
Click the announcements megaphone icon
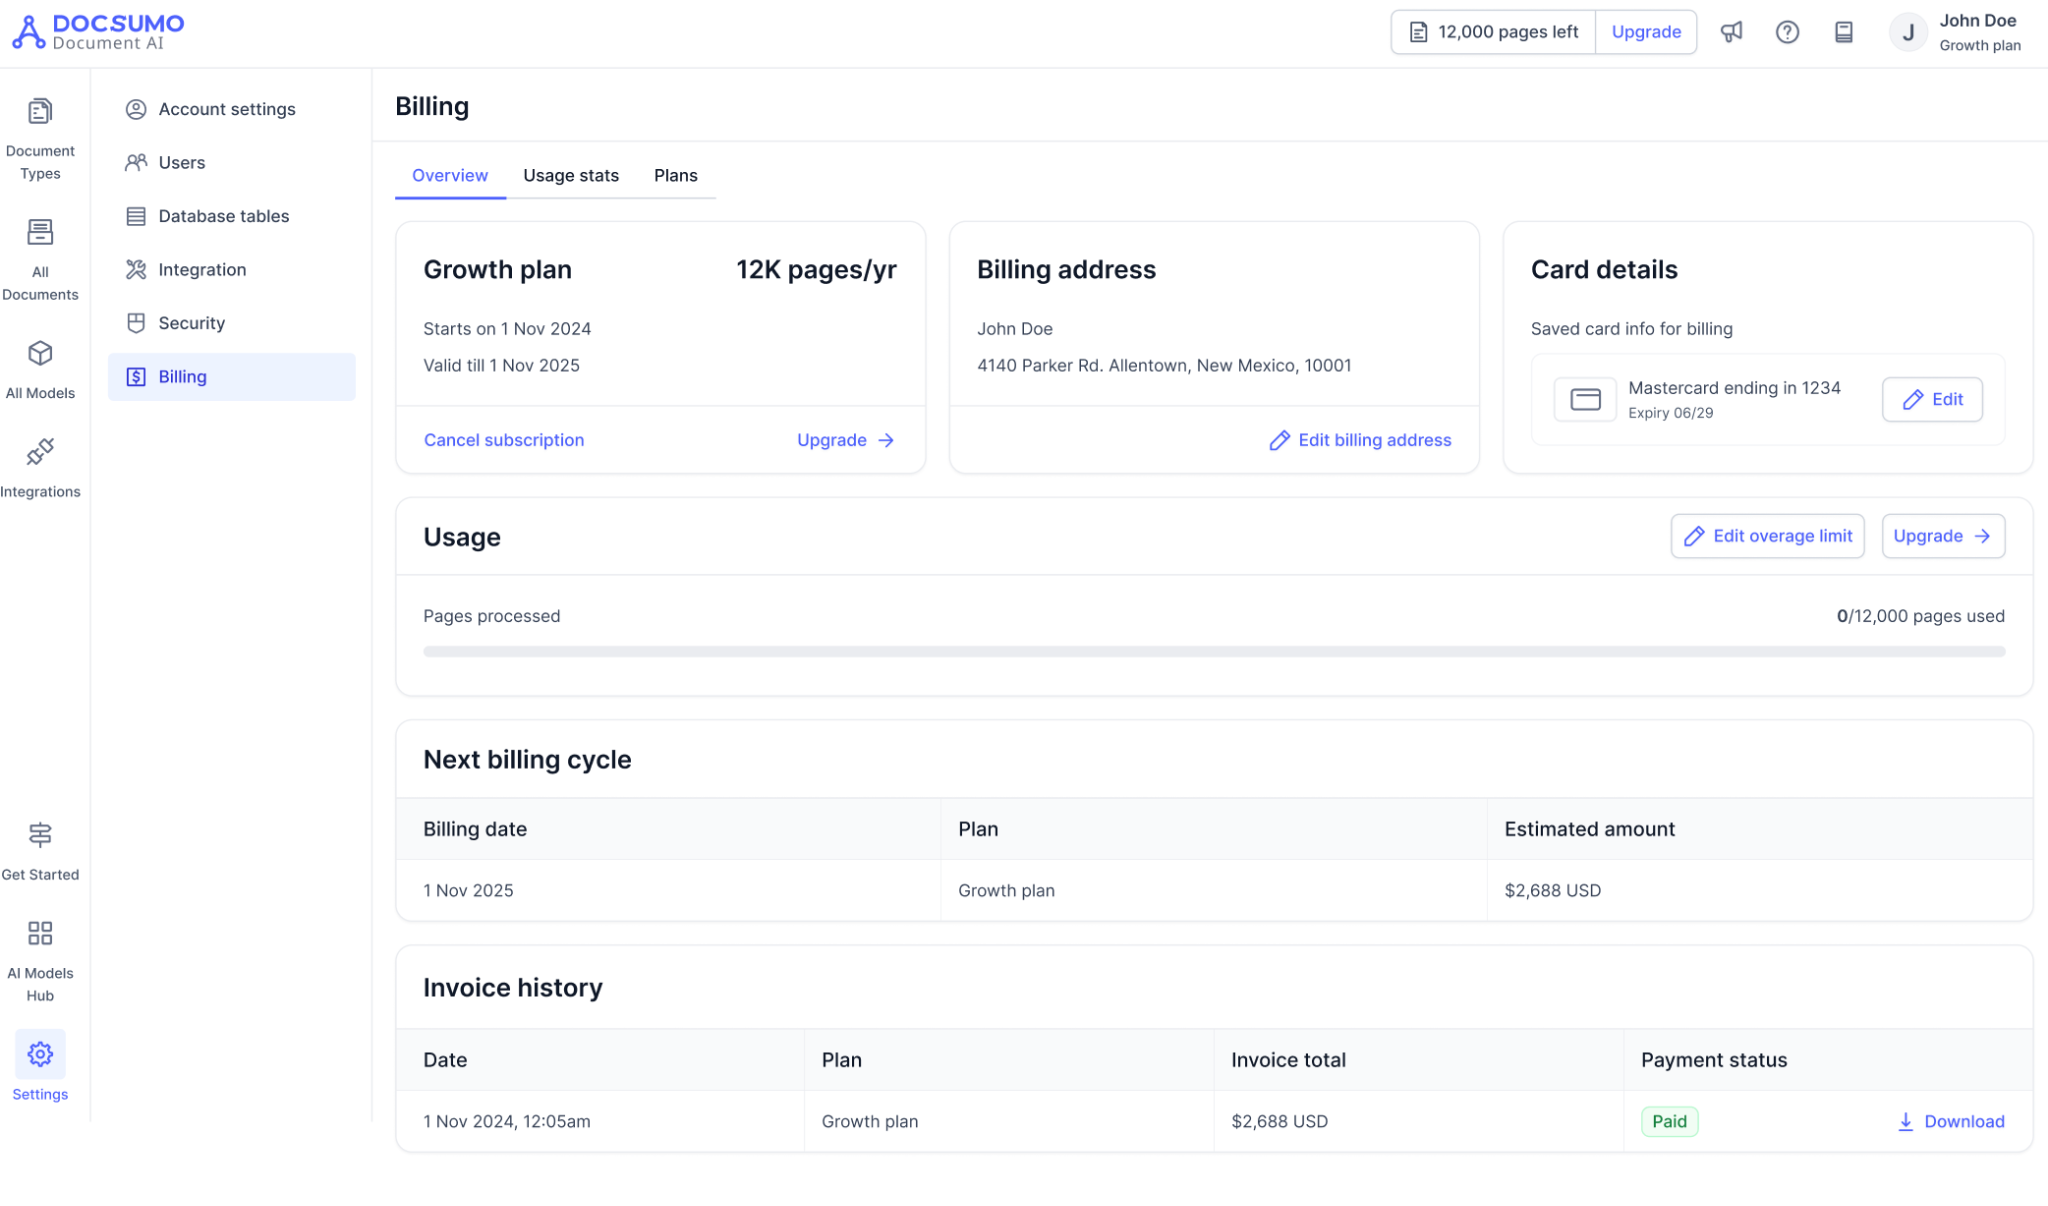coord(1731,32)
